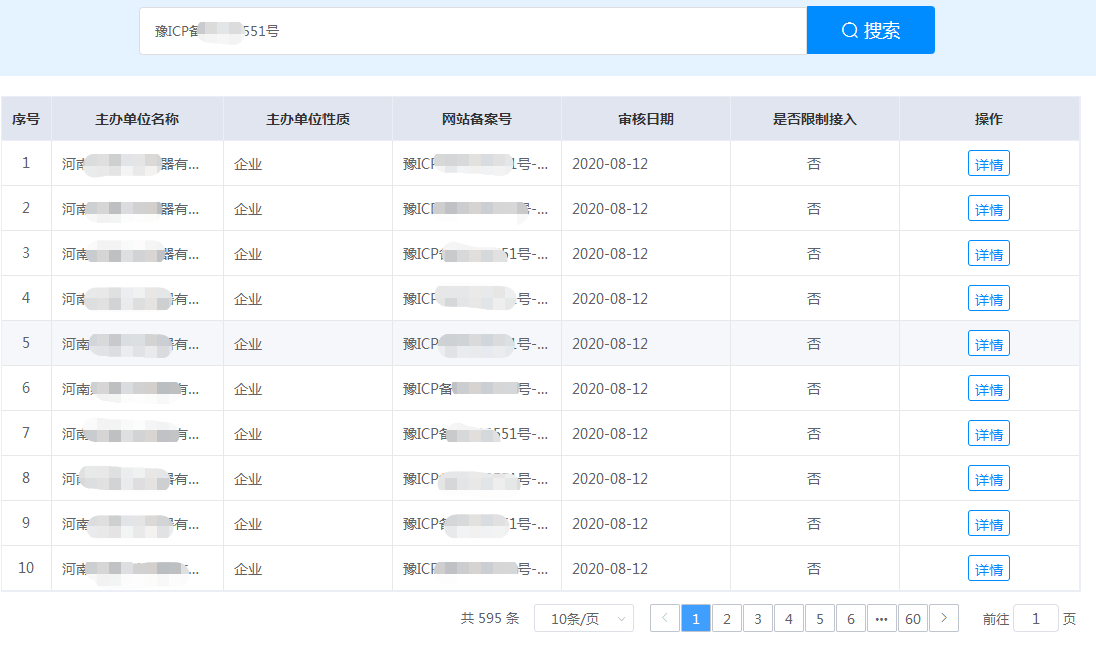Open the 10条/页 page size dropdown
Viewport: 1096px width, 648px height.
click(x=583, y=618)
